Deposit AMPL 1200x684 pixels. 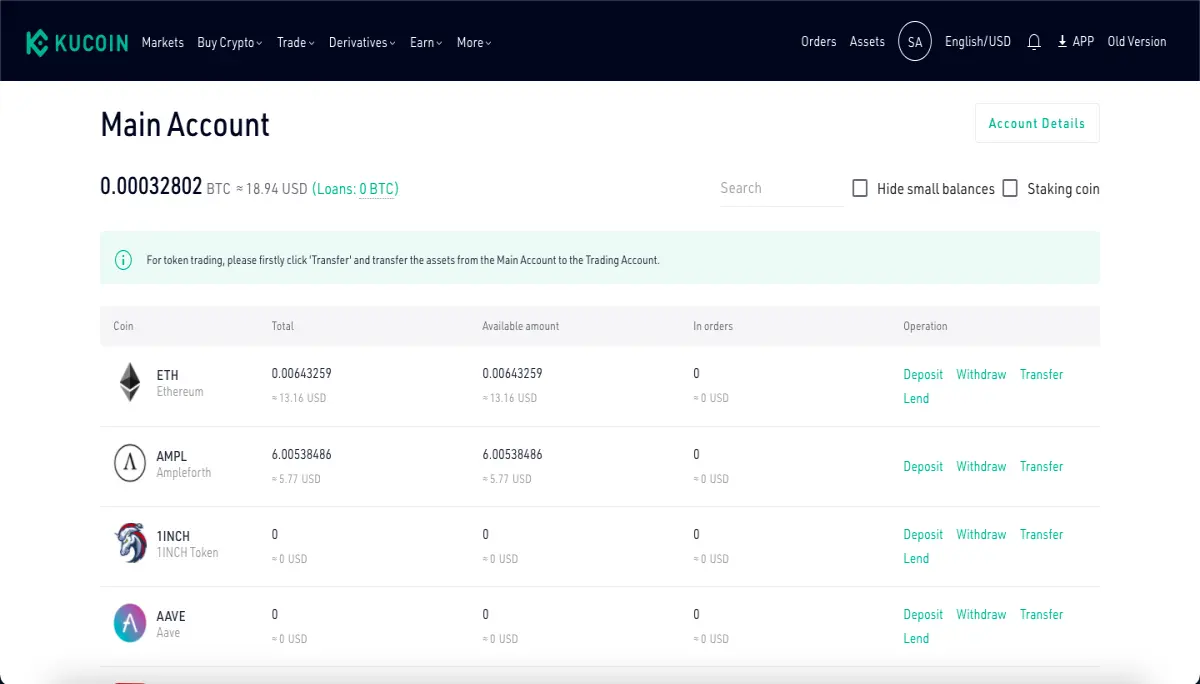coord(923,466)
